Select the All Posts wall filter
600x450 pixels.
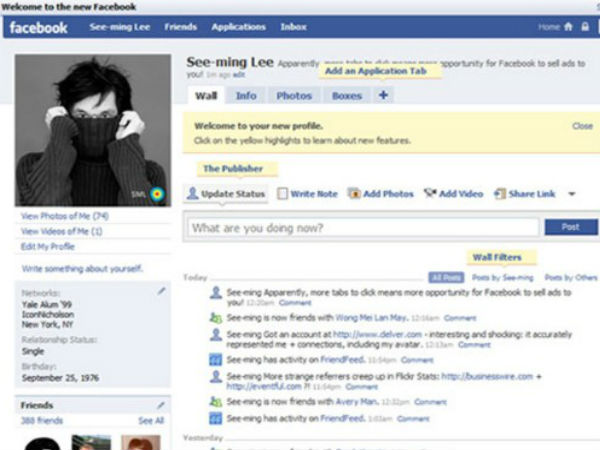pos(446,277)
